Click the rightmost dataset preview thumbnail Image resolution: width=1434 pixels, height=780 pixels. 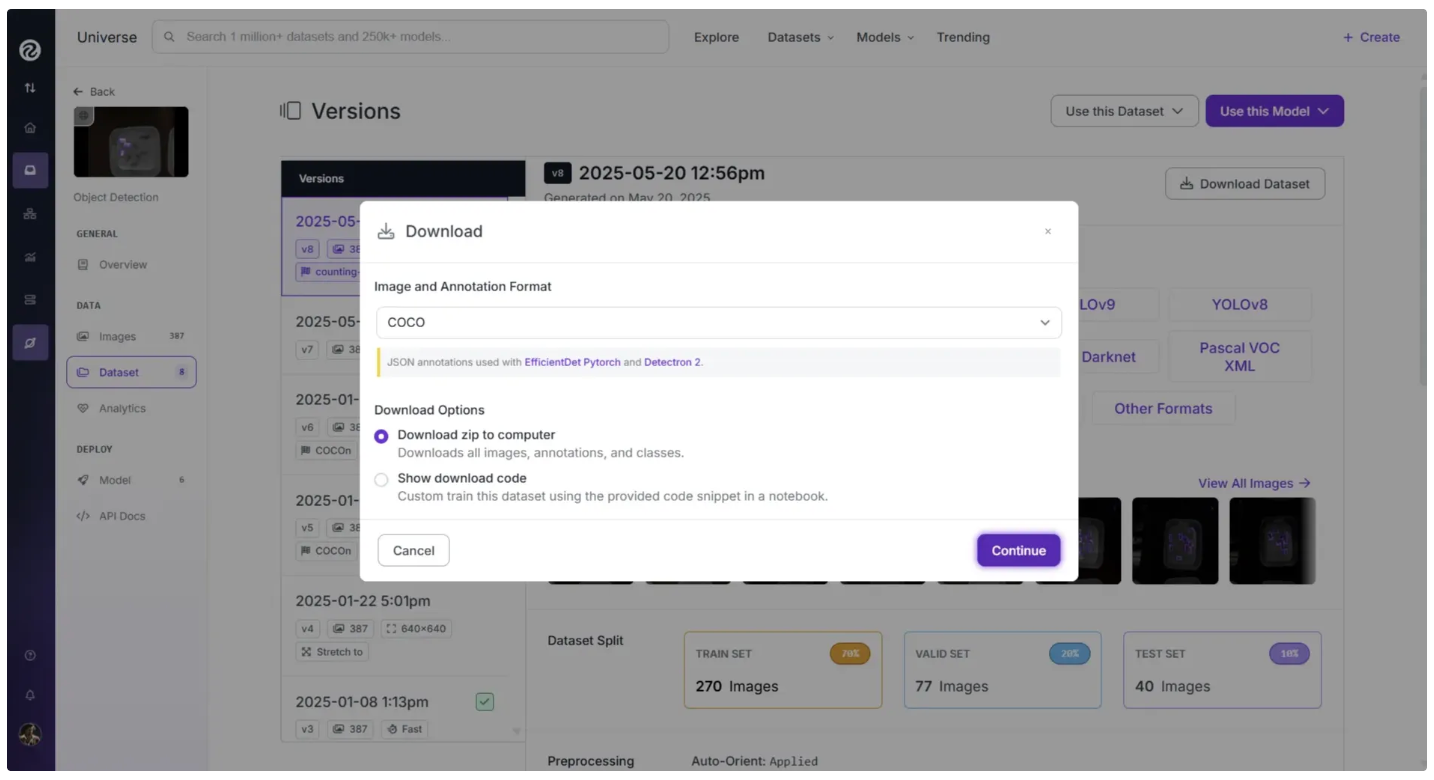[1272, 541]
